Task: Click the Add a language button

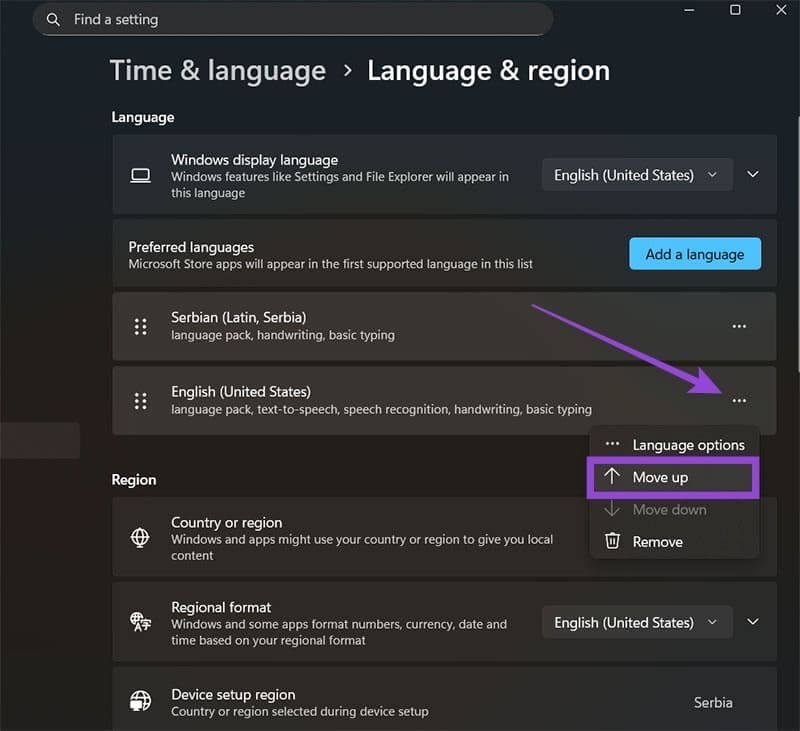Action: point(694,254)
